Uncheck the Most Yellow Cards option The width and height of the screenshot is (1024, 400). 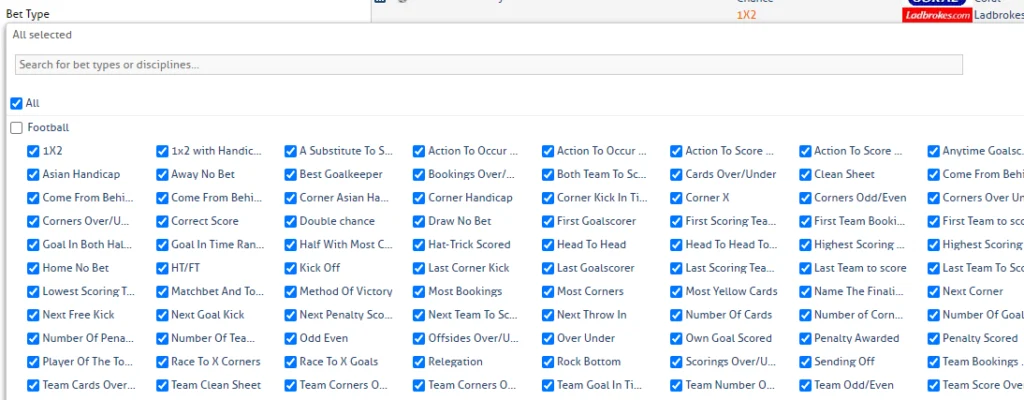pyautogui.click(x=677, y=291)
